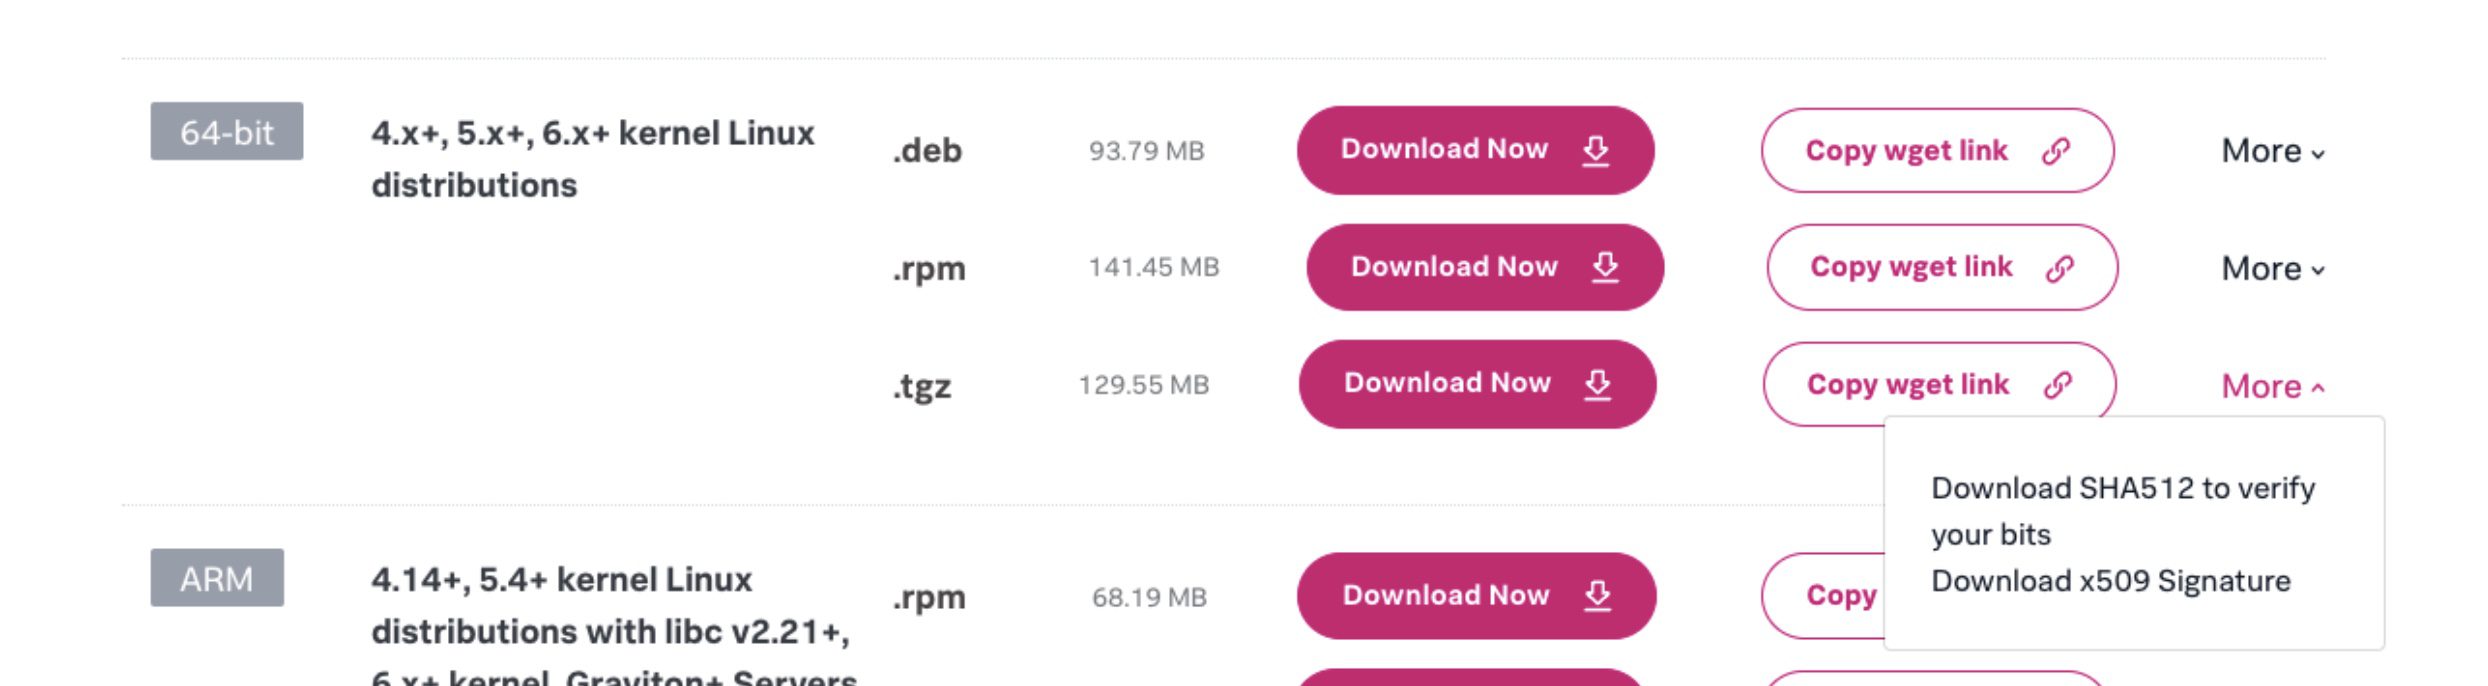Image resolution: width=2488 pixels, height=686 pixels.
Task: Expand More options for .rpm row
Action: 2273,268
